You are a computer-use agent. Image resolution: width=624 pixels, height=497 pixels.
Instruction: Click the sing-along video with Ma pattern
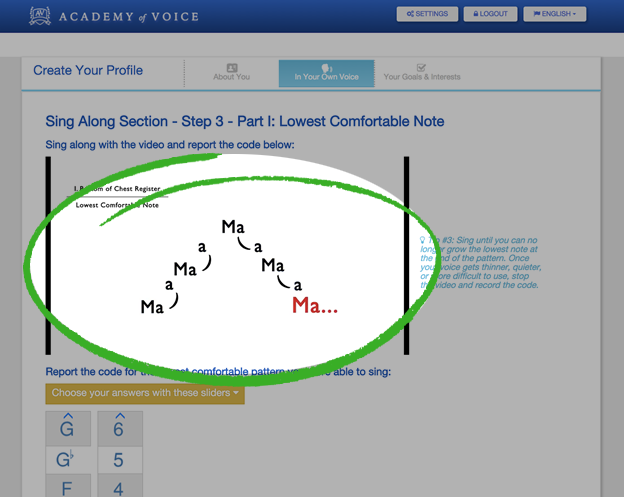click(227, 256)
